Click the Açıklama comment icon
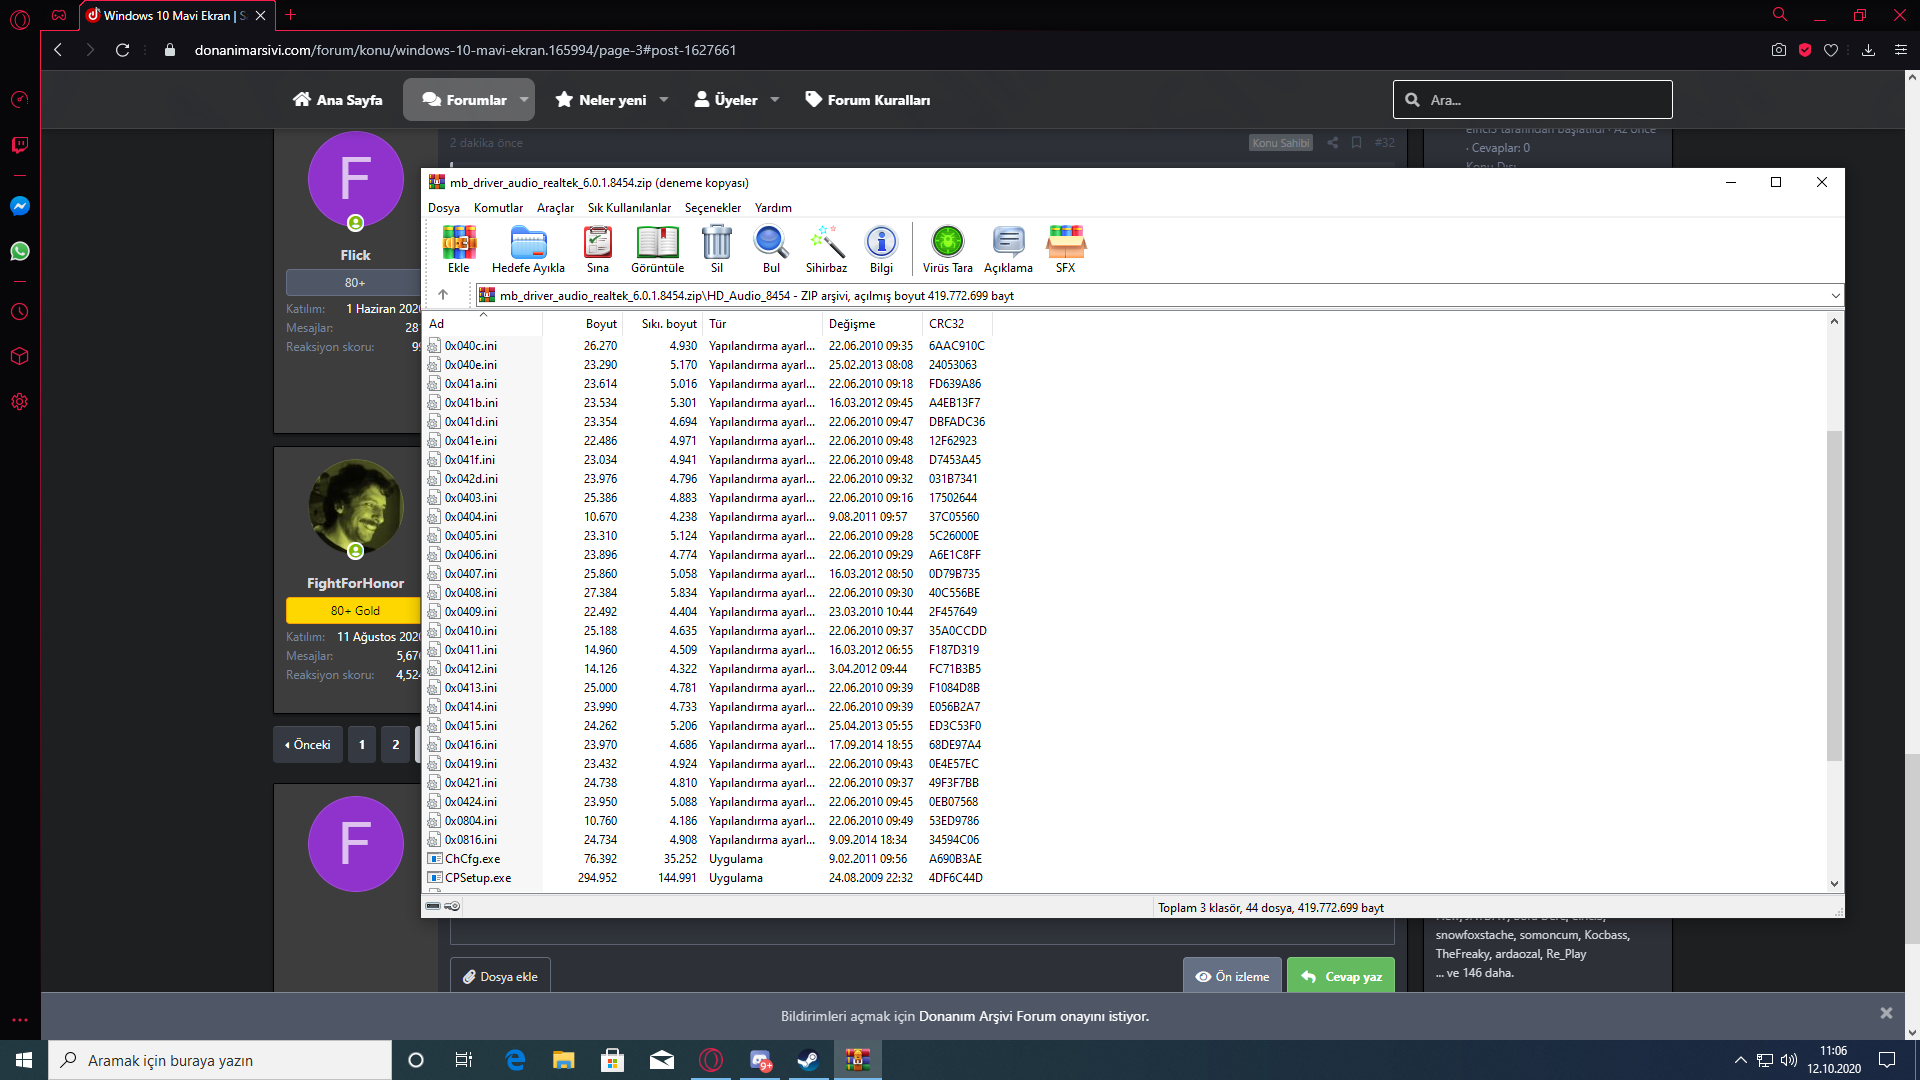The height and width of the screenshot is (1080, 1920). 1008,249
